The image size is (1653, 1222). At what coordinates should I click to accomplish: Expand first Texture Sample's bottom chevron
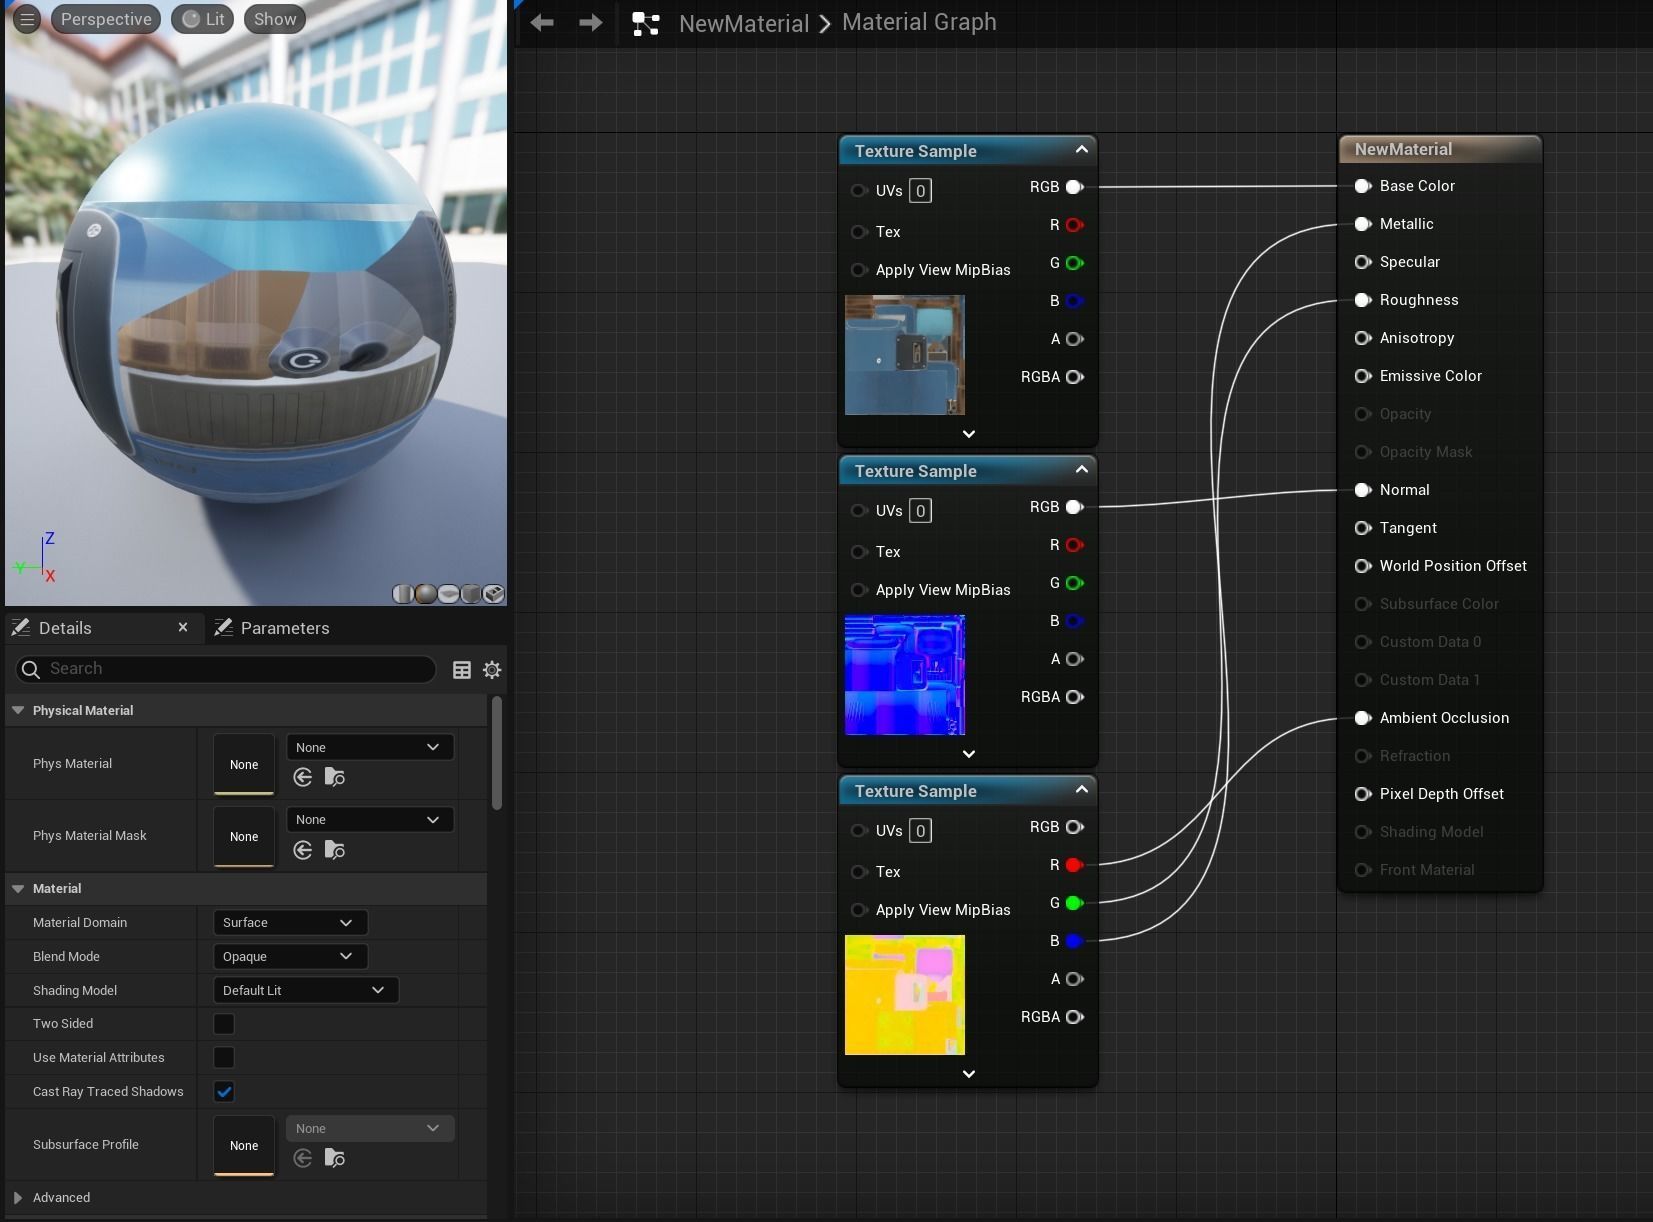click(968, 434)
